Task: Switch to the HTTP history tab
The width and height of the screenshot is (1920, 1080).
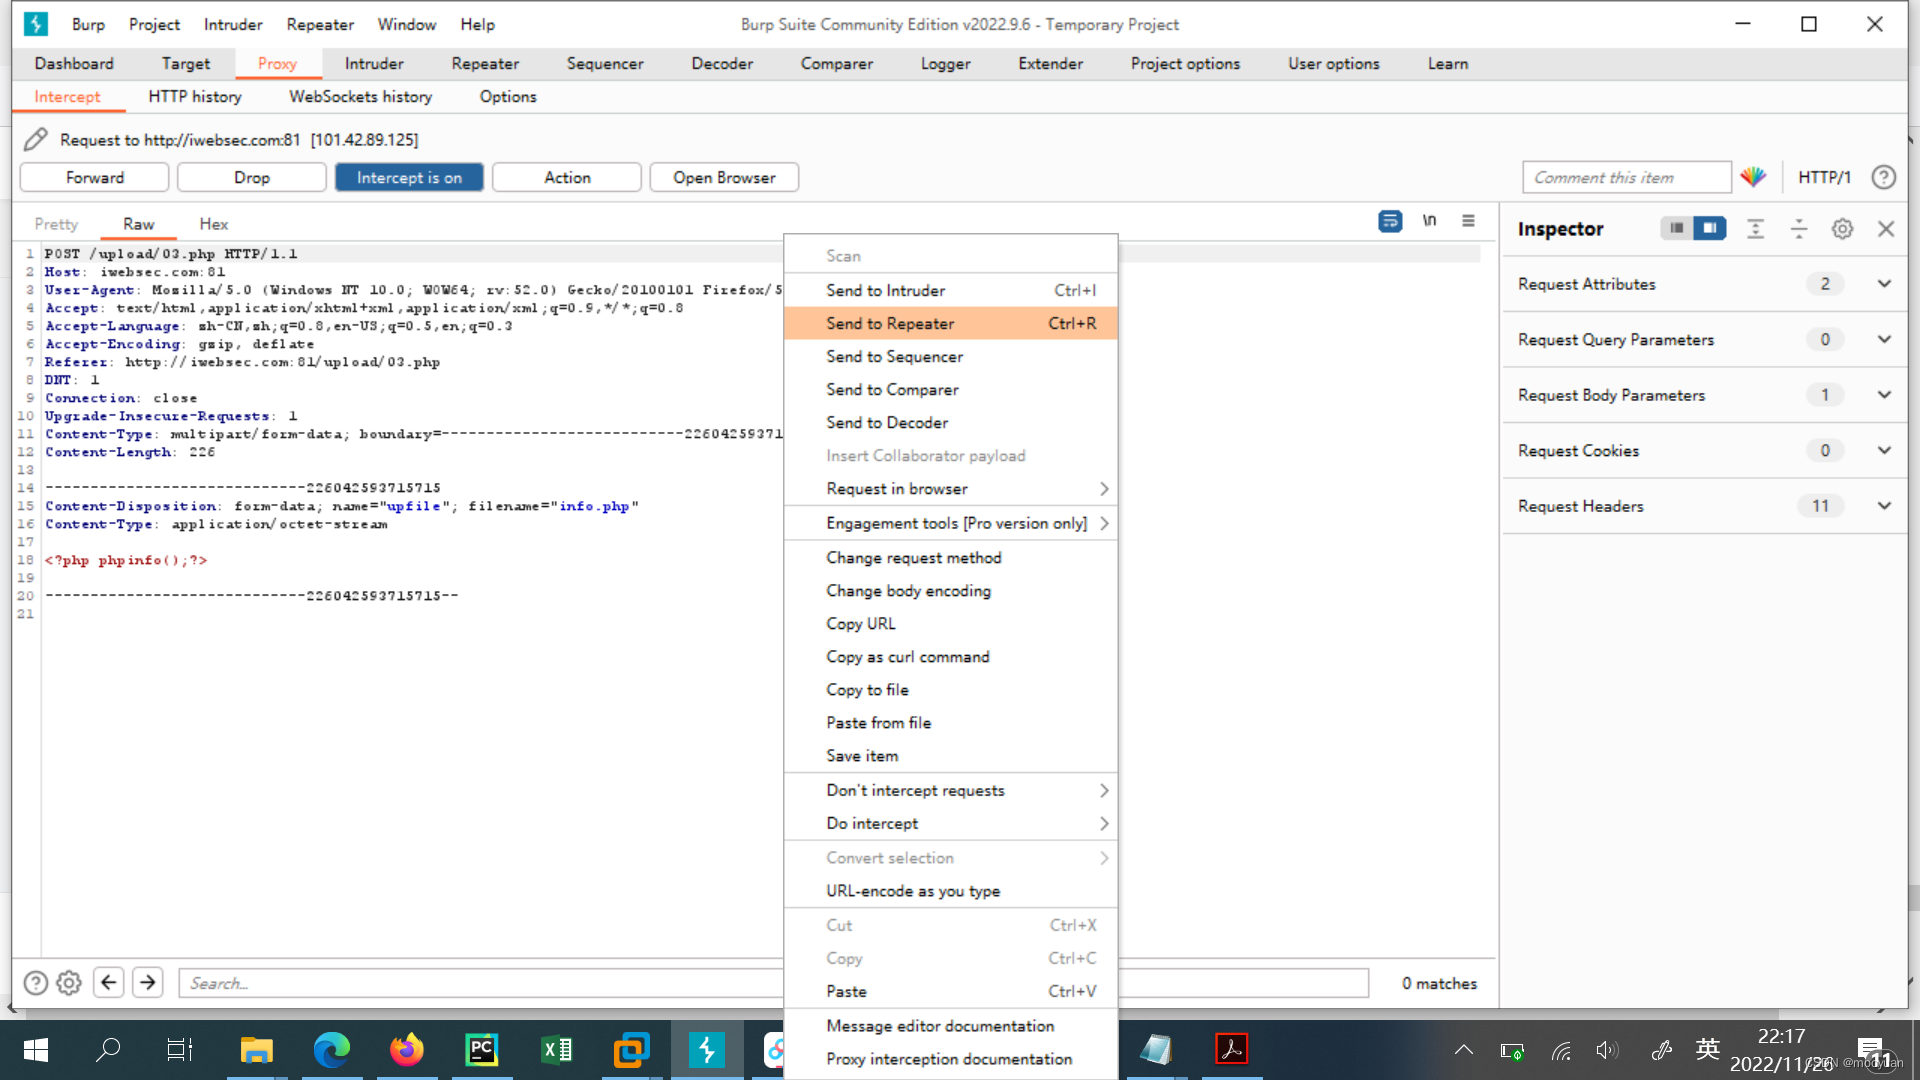Action: (195, 96)
